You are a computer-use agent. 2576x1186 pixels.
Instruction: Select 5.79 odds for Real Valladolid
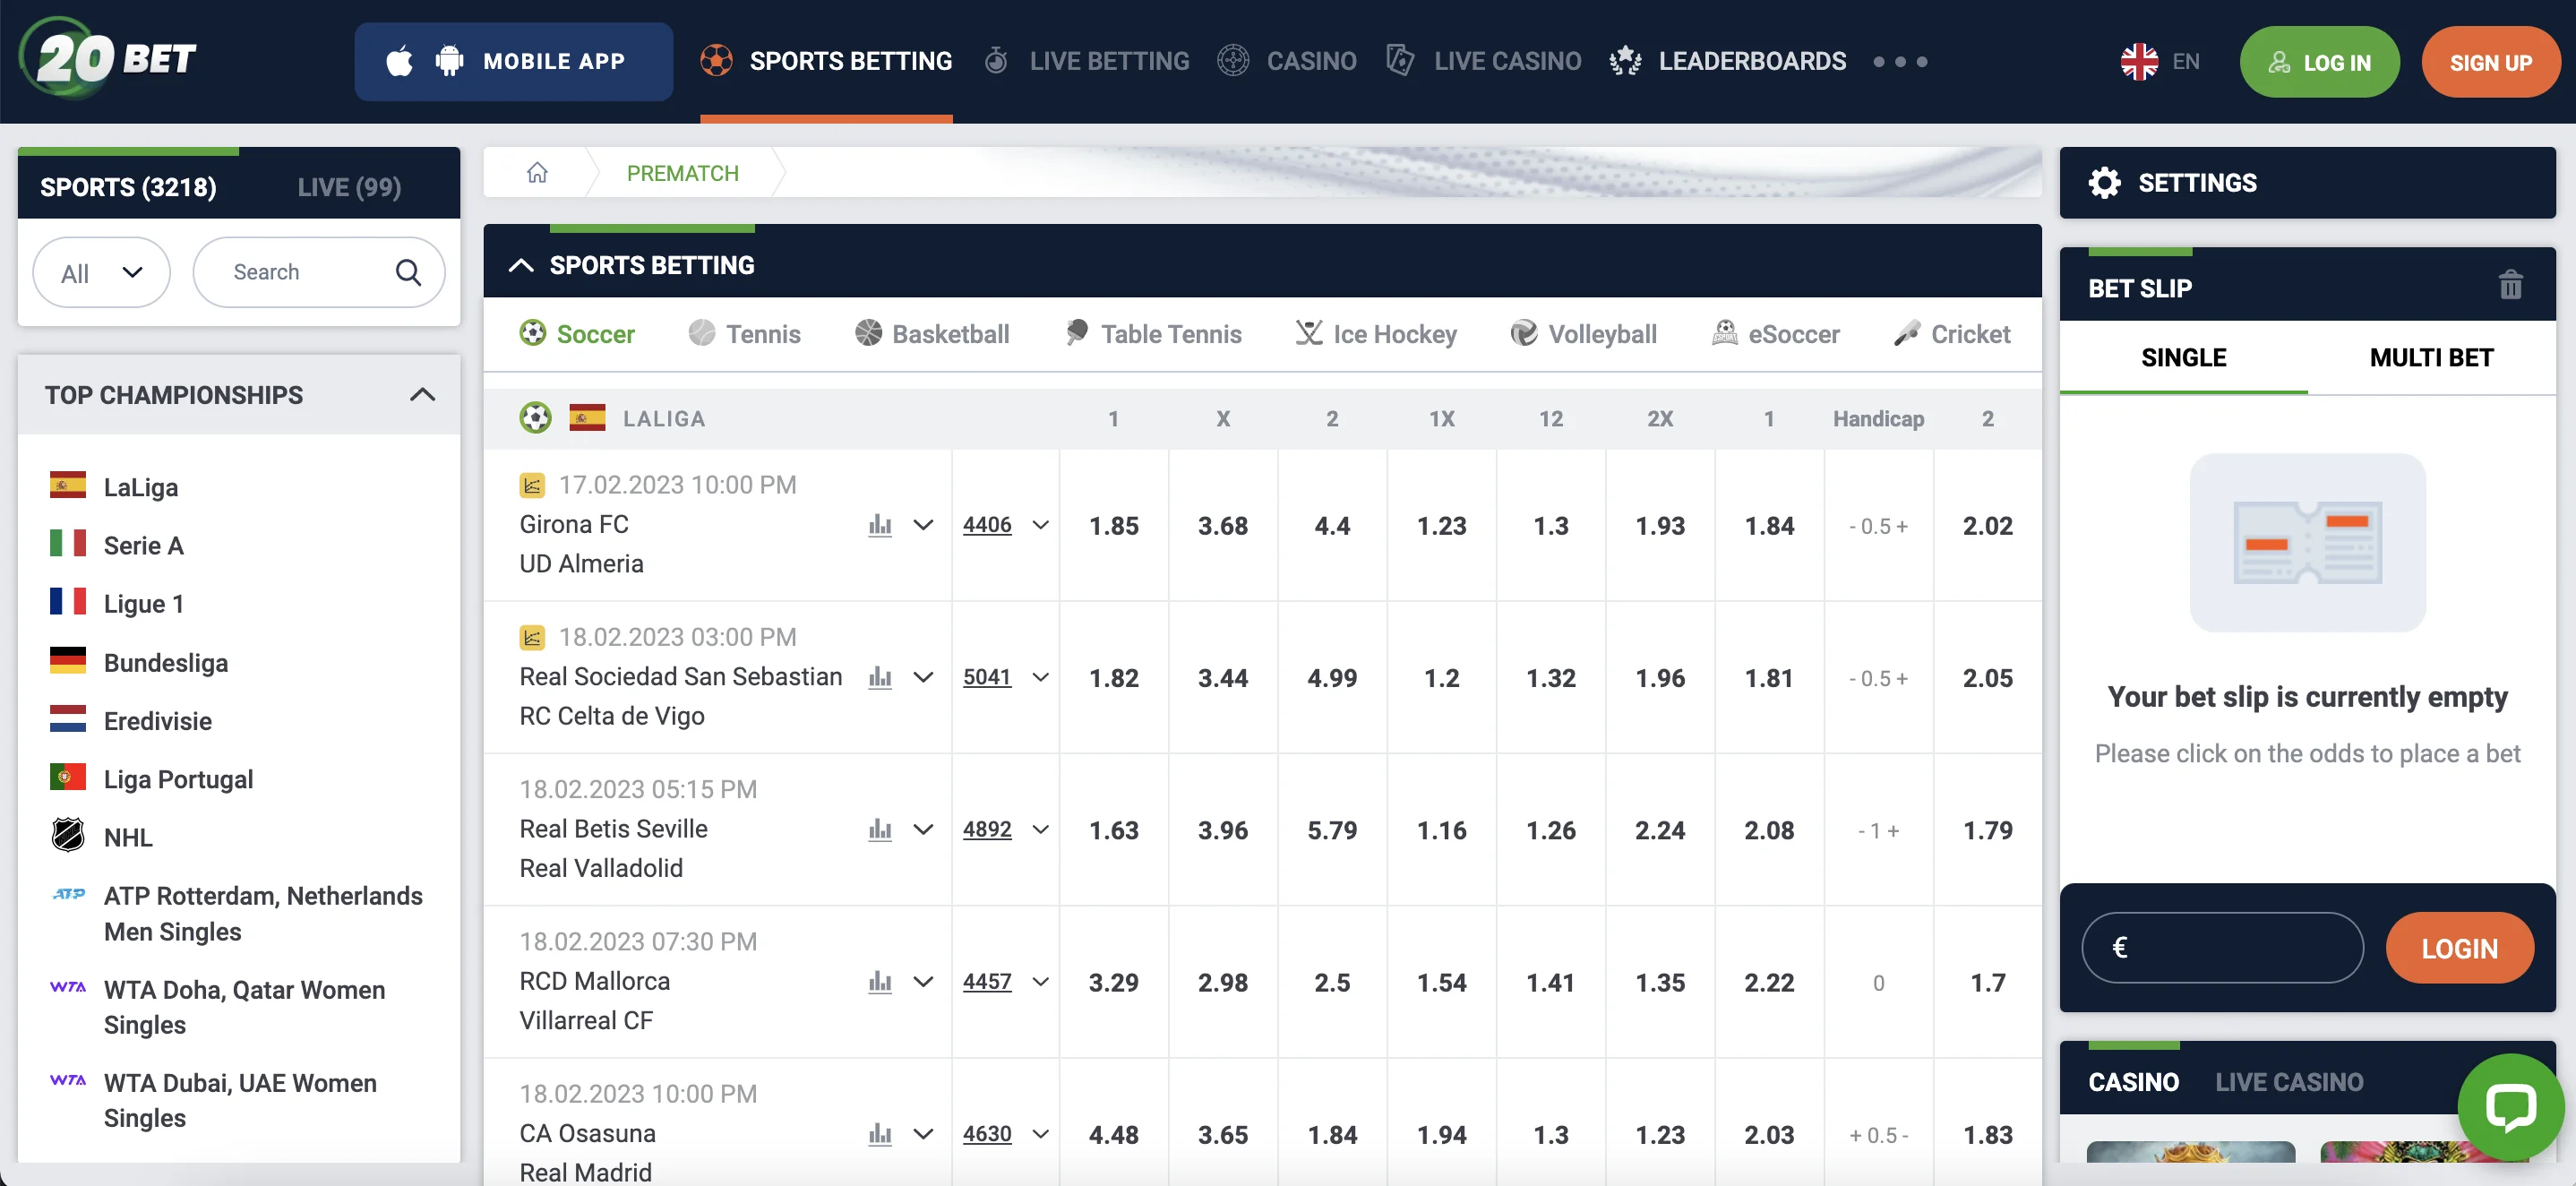point(1332,830)
